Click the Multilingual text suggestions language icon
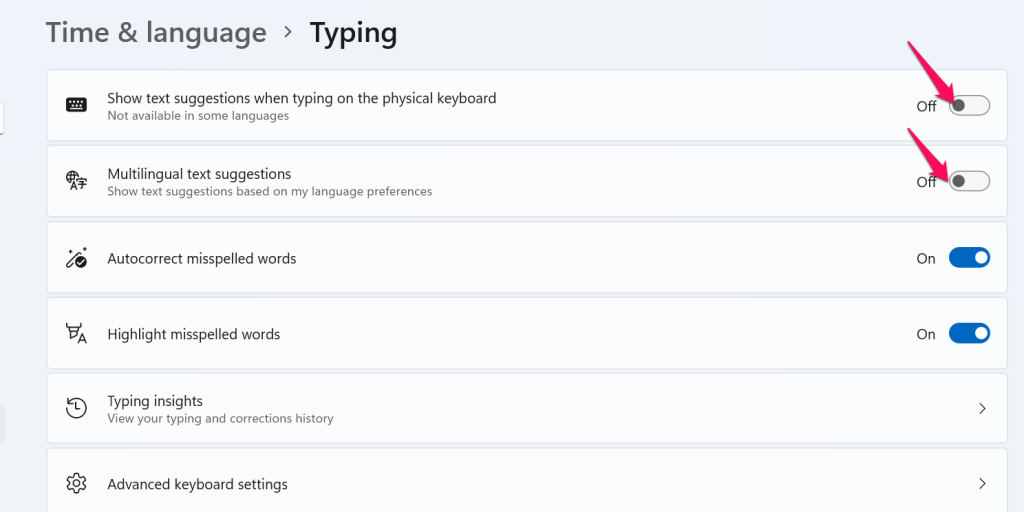Screen dimensions: 1024x512 pos(76,181)
